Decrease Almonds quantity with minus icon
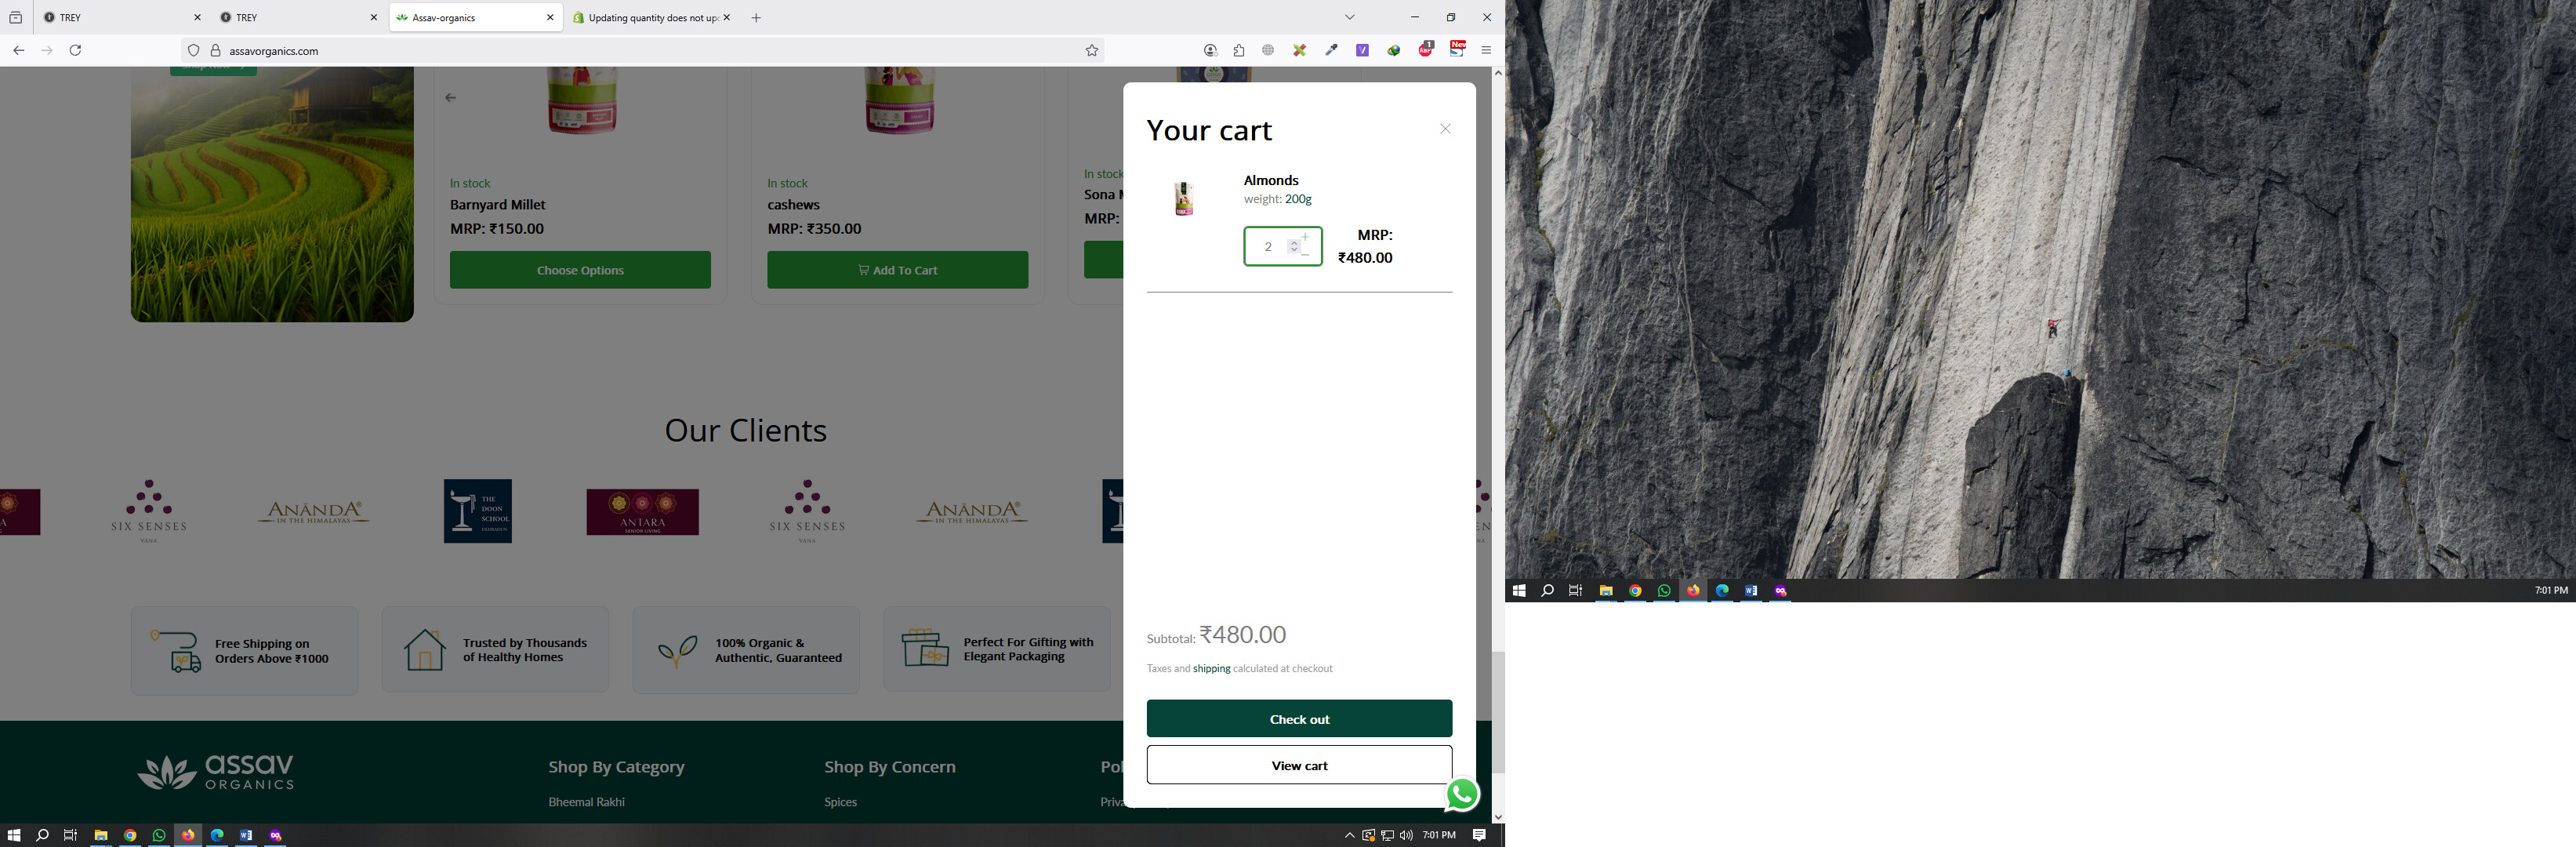Viewport: 2576px width, 847px height. (1305, 255)
